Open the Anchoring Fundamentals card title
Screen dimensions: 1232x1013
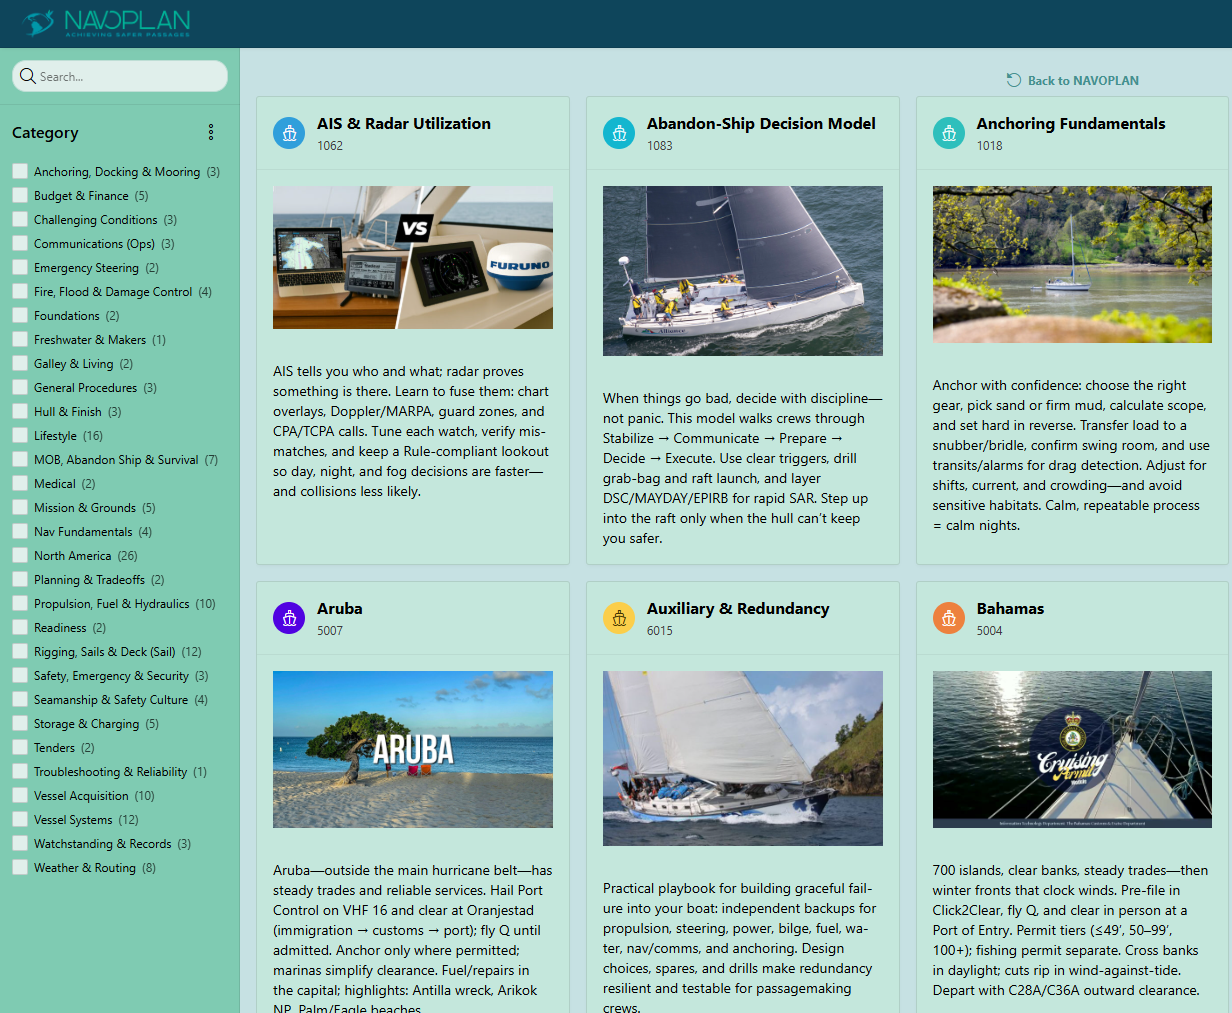pyautogui.click(x=1070, y=124)
